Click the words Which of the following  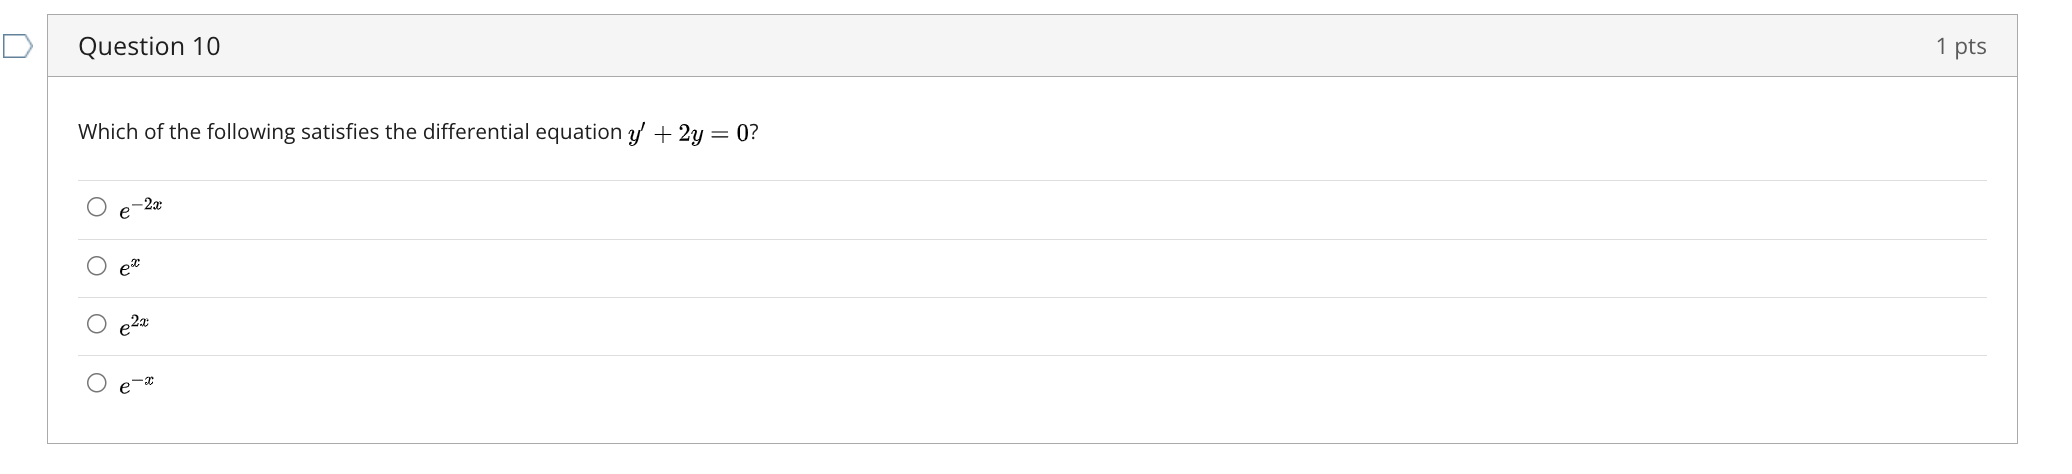pos(187,132)
